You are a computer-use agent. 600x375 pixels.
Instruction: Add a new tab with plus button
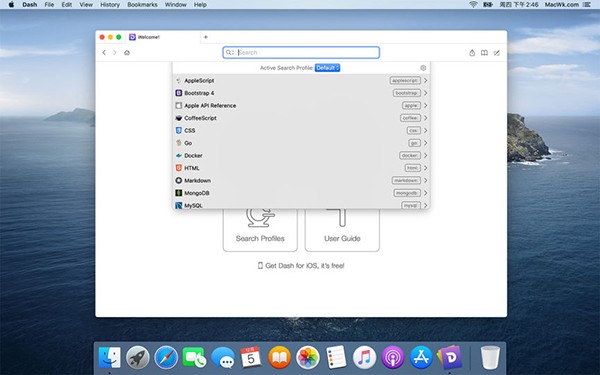(x=206, y=37)
